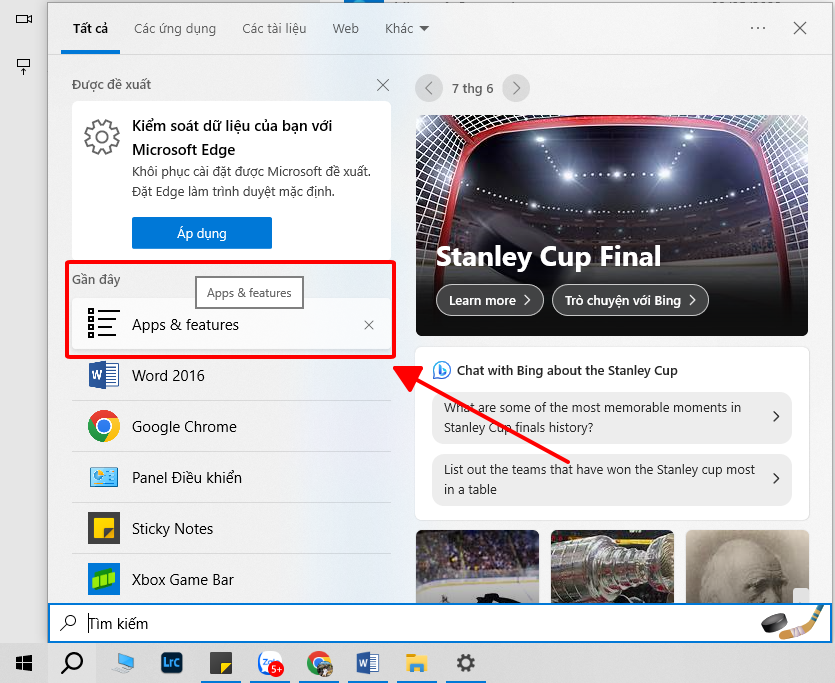Click the video camera icon on left edge

pyautogui.click(x=23, y=19)
